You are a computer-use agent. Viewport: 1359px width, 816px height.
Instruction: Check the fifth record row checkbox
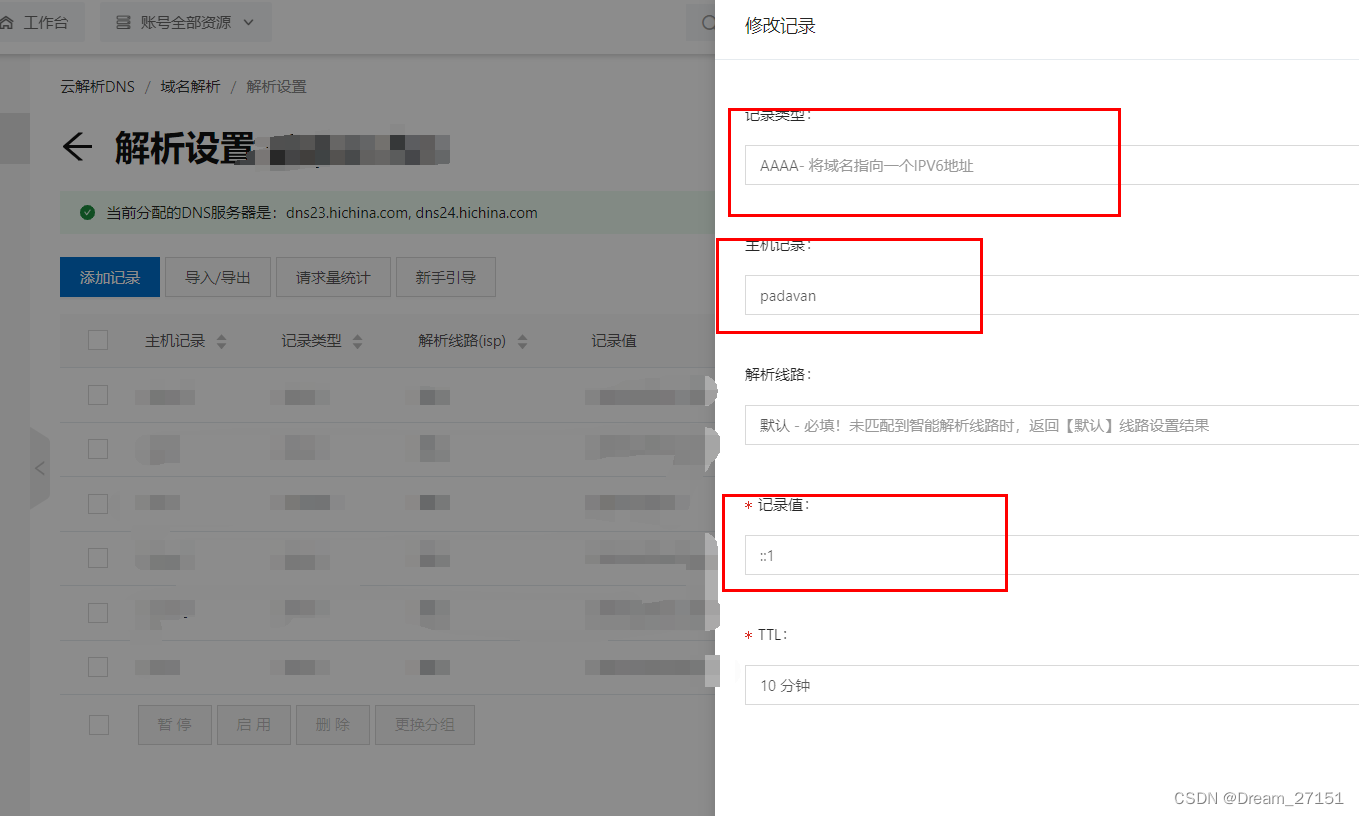point(98,611)
